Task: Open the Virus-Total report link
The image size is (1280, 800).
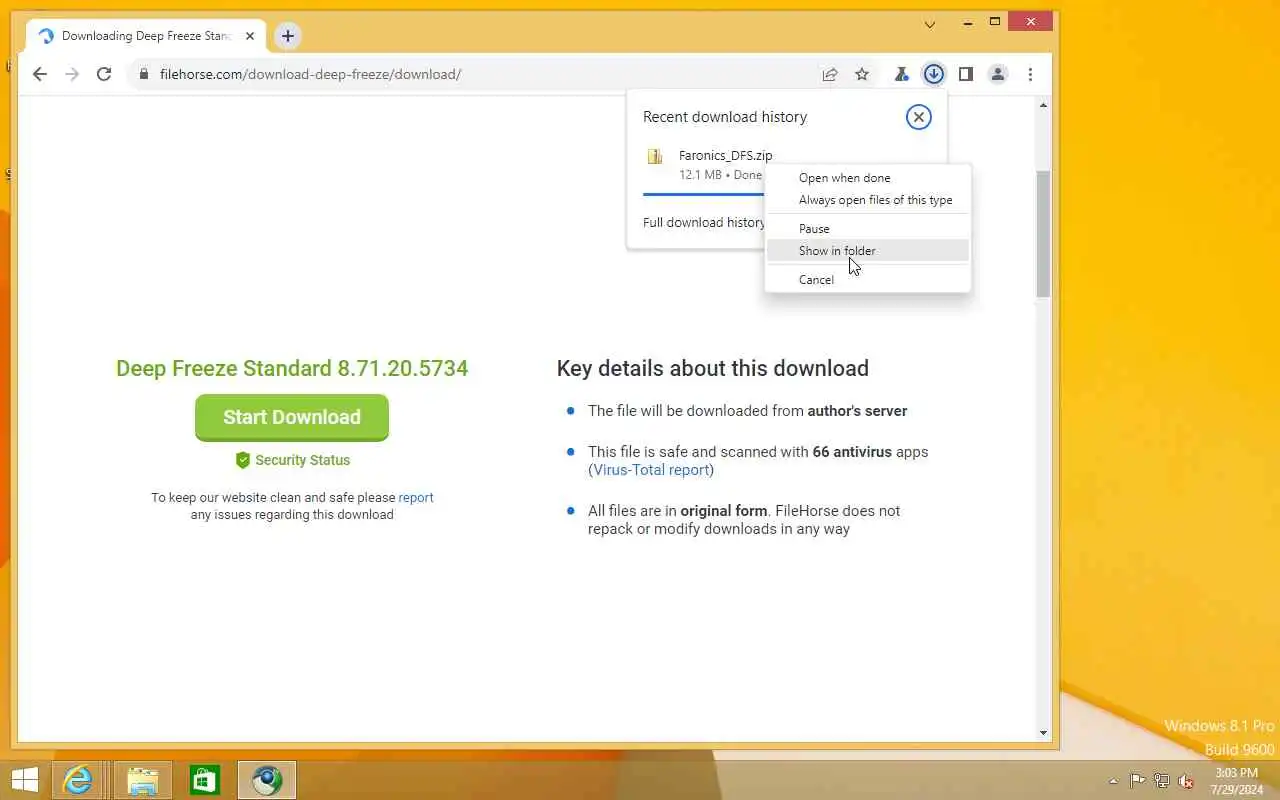Action: 651,470
